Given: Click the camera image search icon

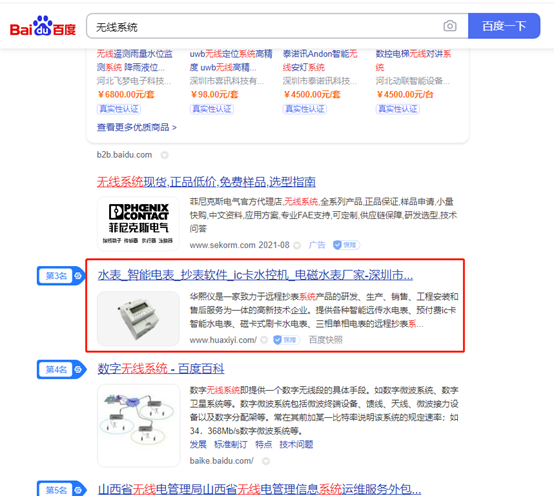Looking at the screenshot, I should tap(450, 26).
